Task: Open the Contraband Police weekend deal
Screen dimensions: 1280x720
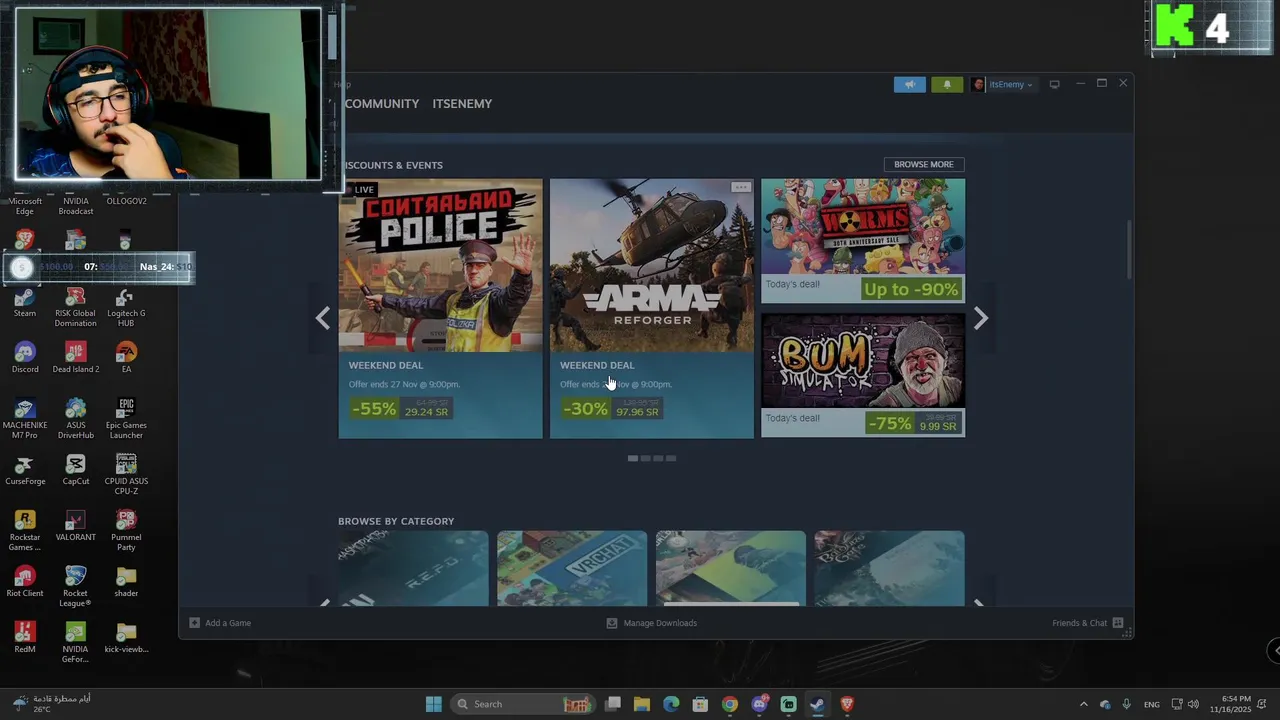Action: (x=440, y=308)
